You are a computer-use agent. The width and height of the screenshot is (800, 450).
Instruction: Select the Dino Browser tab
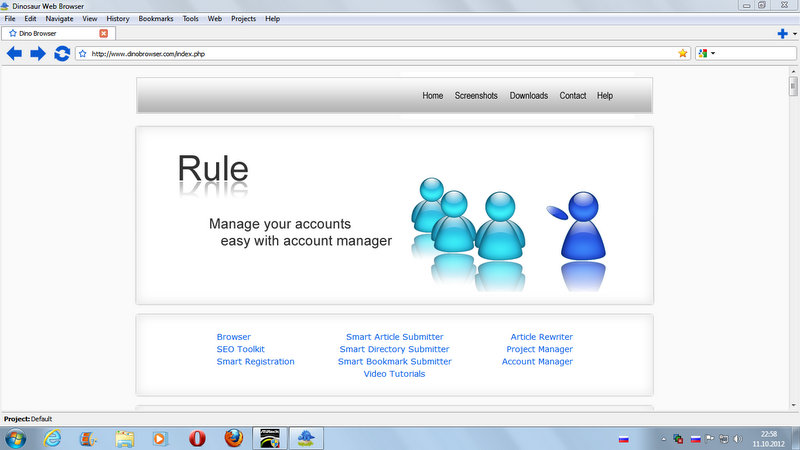(x=58, y=33)
